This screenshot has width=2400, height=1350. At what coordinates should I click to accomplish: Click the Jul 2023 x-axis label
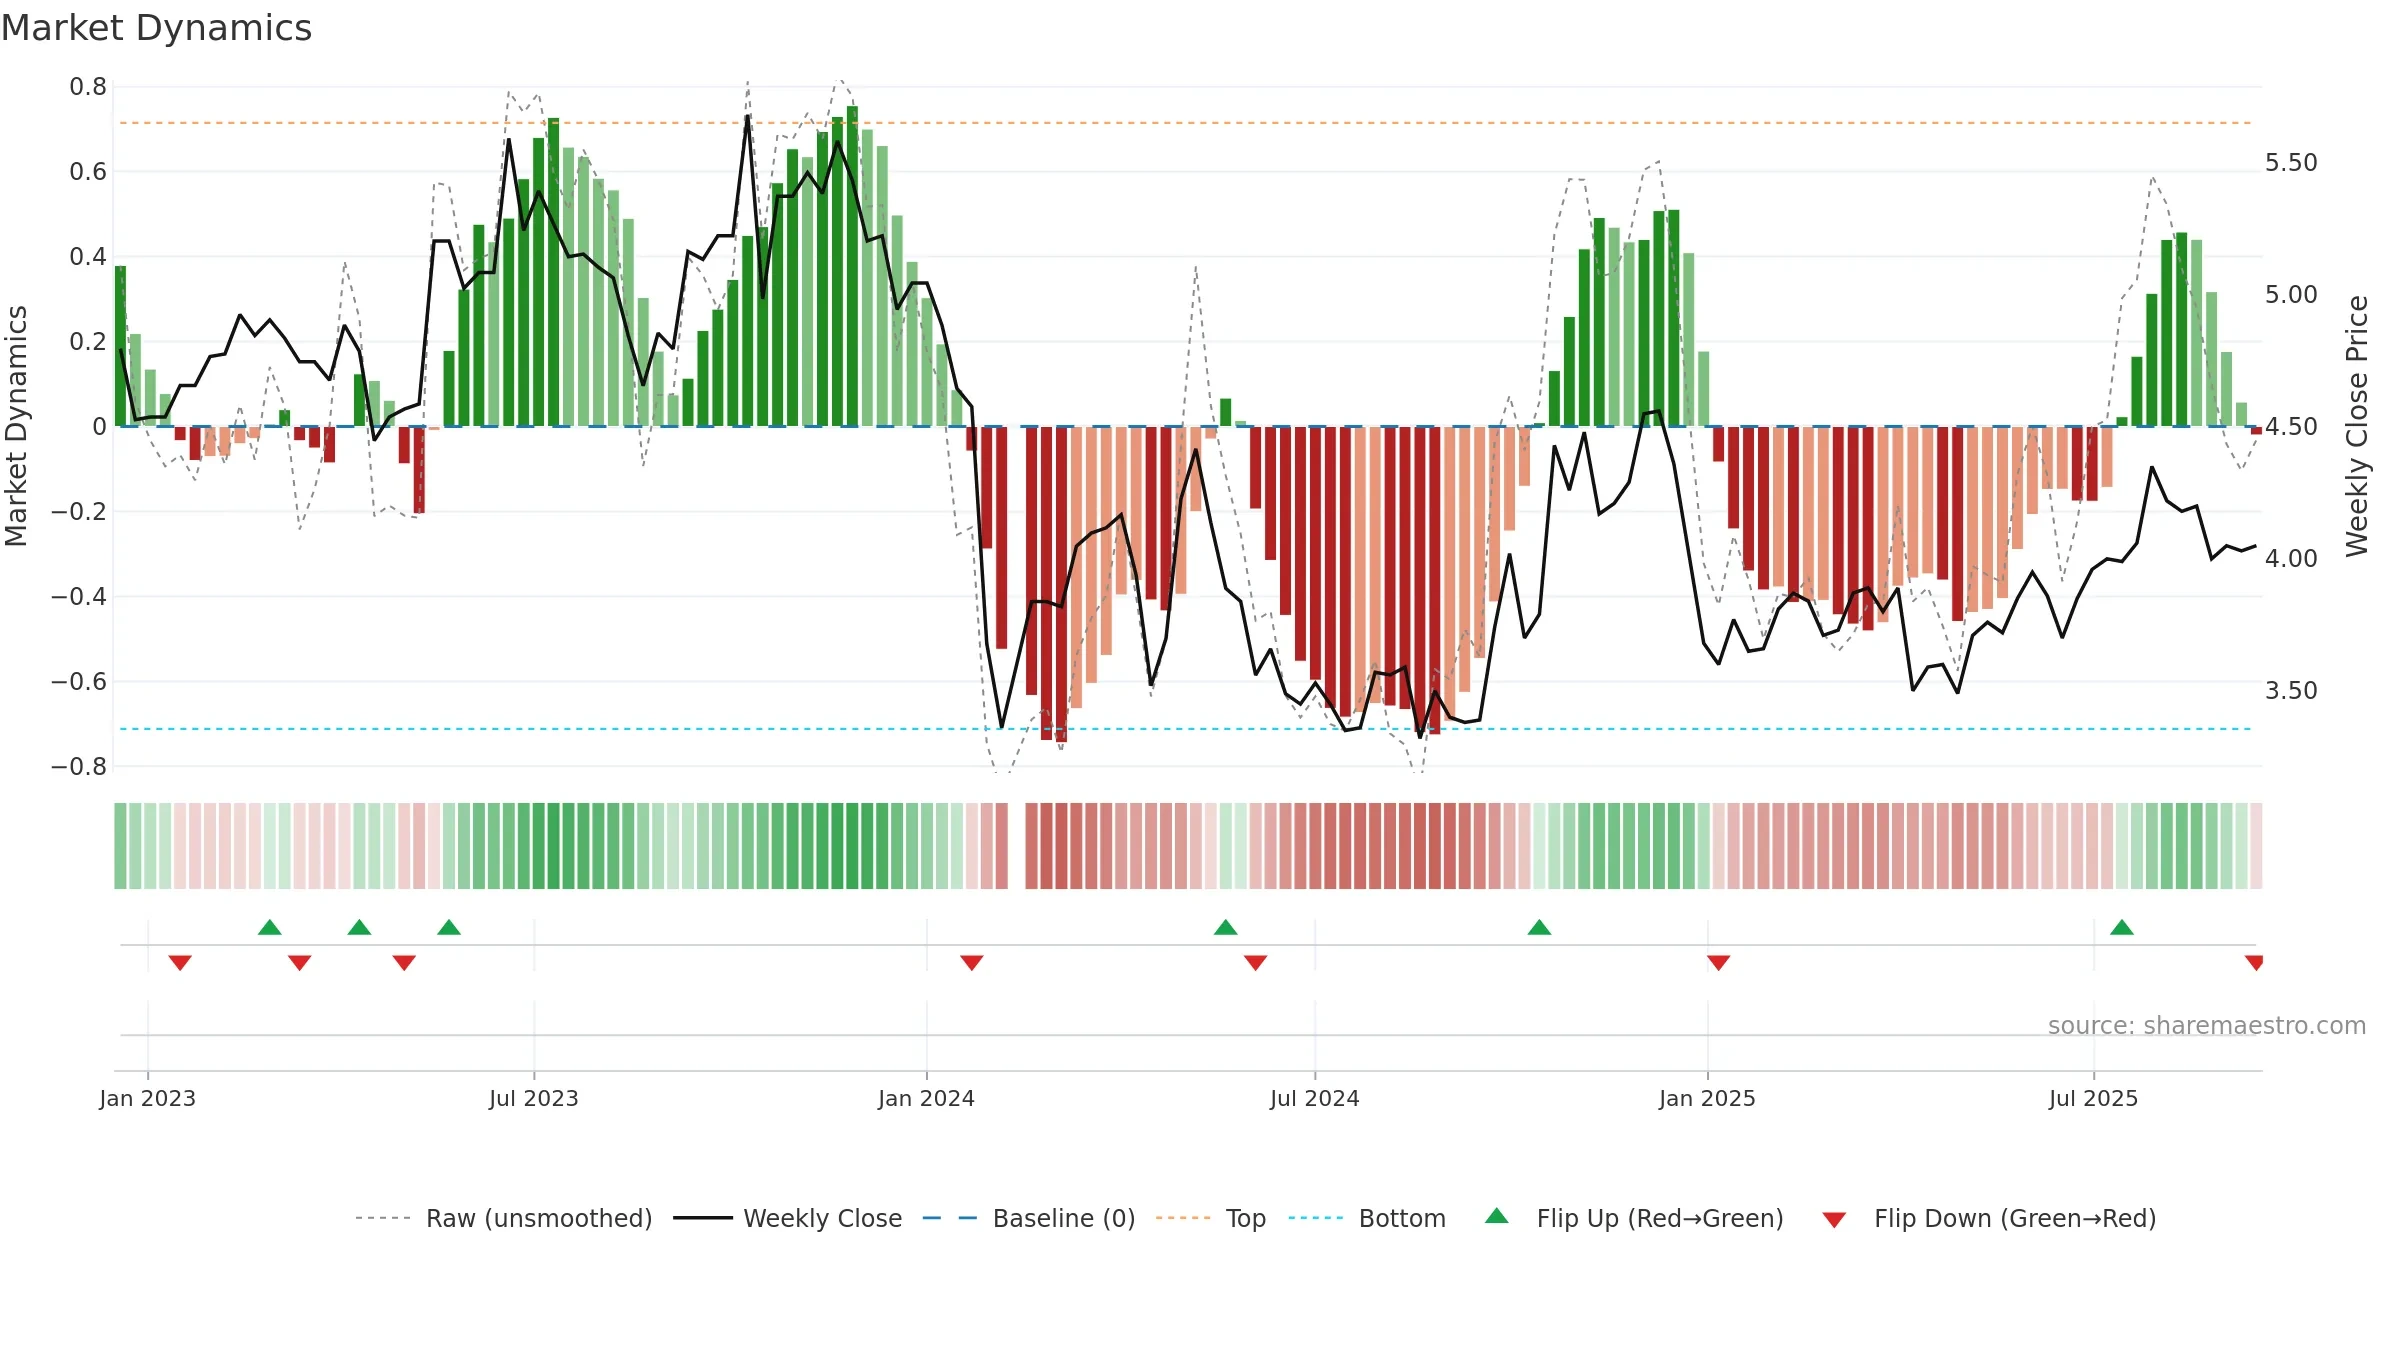click(534, 1098)
